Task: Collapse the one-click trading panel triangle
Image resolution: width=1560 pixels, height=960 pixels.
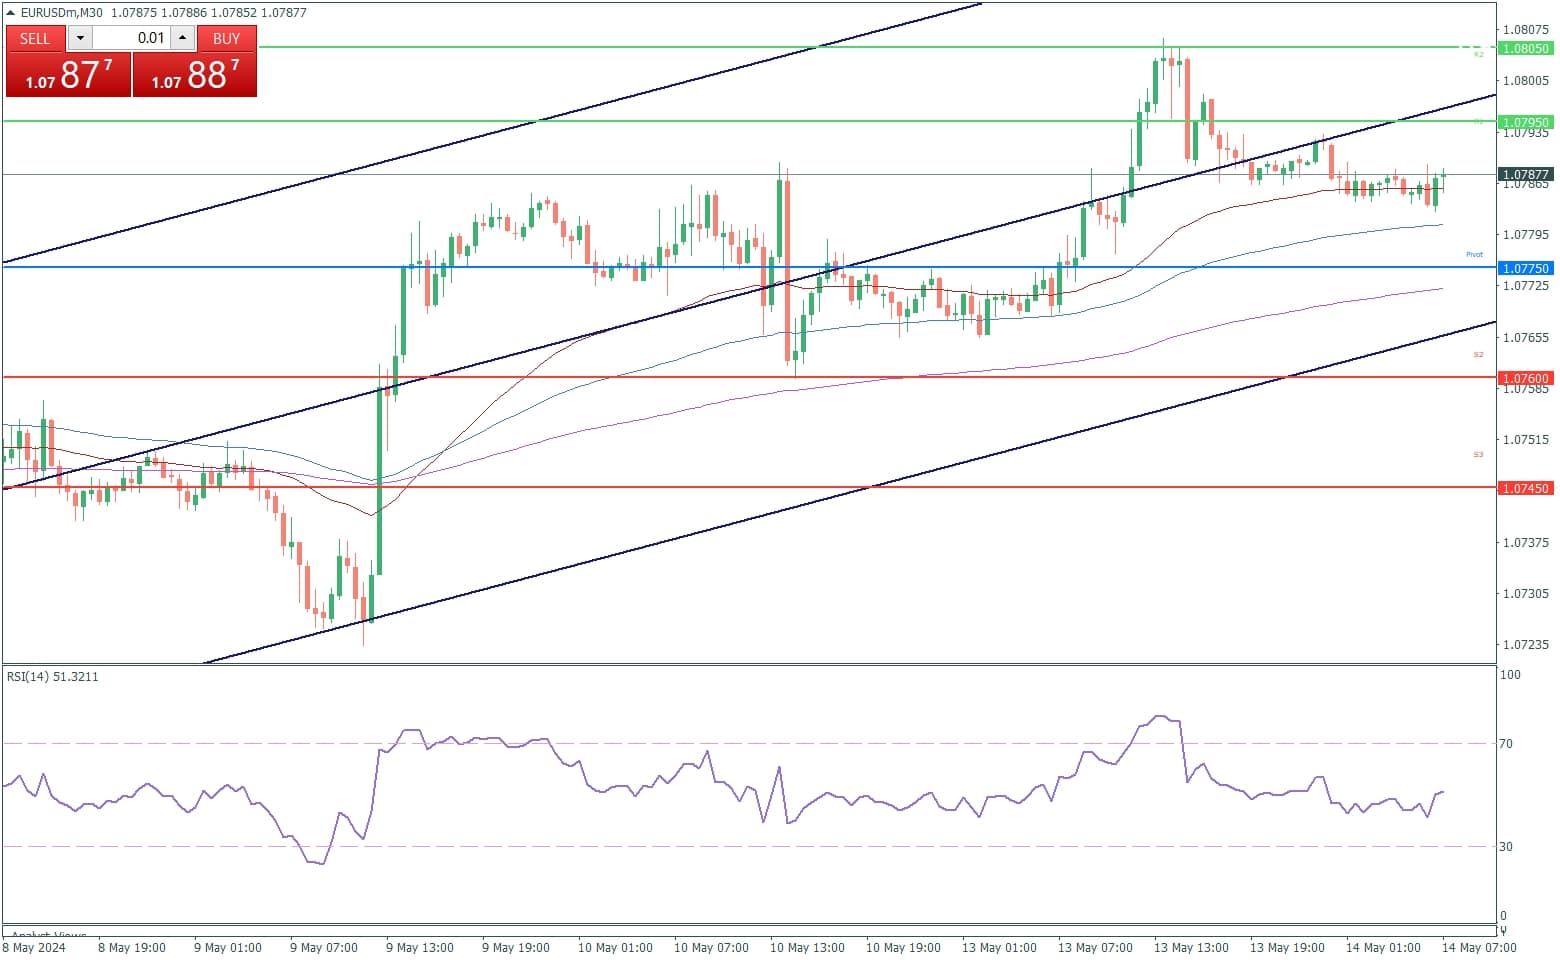Action: click(11, 13)
